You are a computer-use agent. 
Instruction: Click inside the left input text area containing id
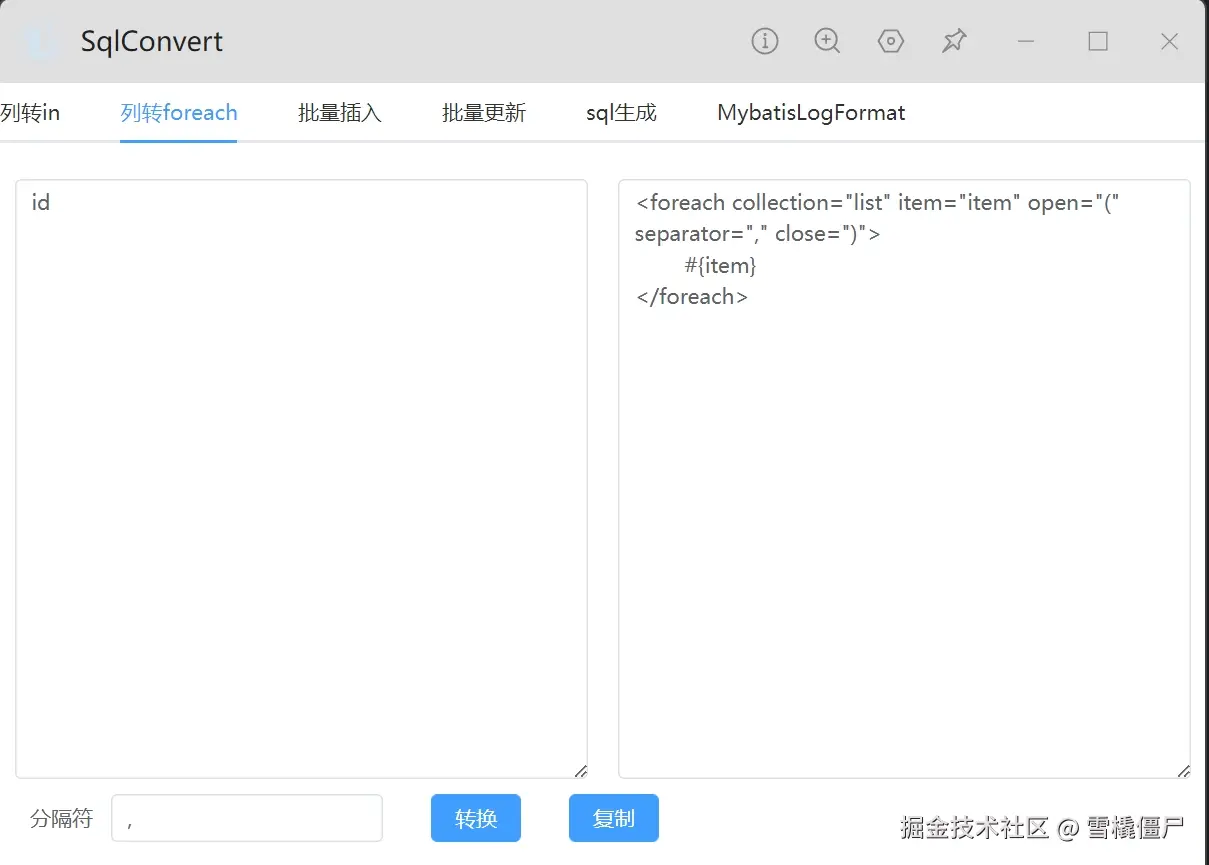coord(301,479)
